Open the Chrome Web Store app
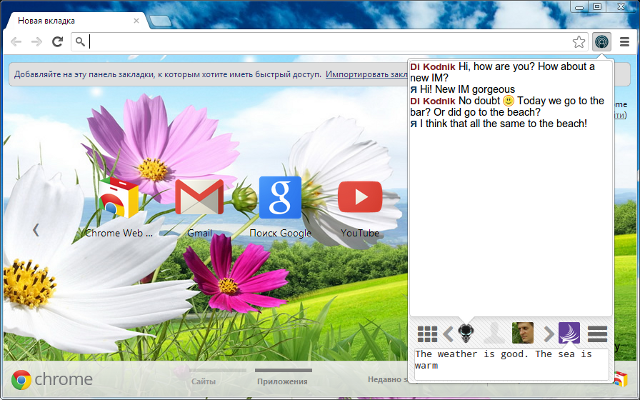This screenshot has width=640, height=400. [118, 198]
